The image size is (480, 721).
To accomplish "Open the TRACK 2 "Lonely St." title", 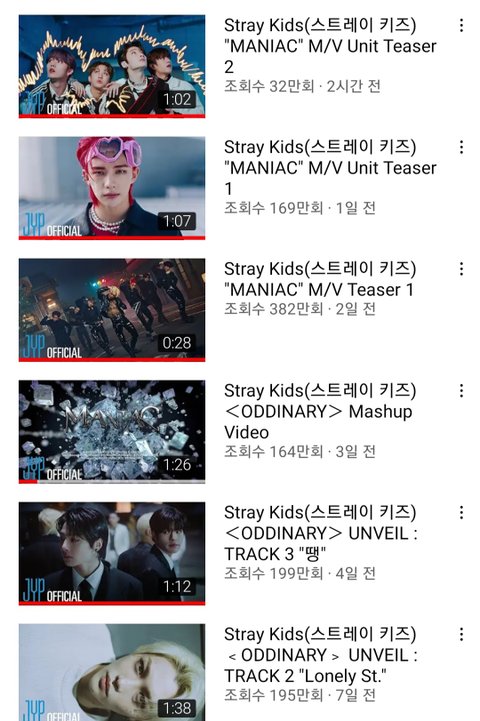I will click(321, 655).
